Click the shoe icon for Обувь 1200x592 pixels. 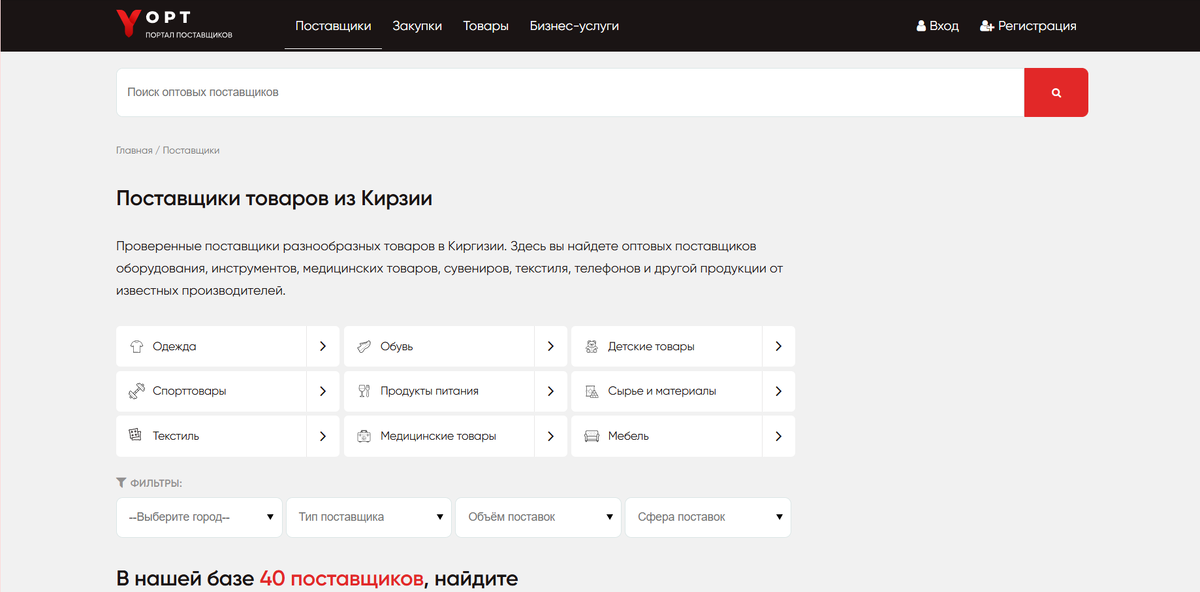(x=364, y=346)
